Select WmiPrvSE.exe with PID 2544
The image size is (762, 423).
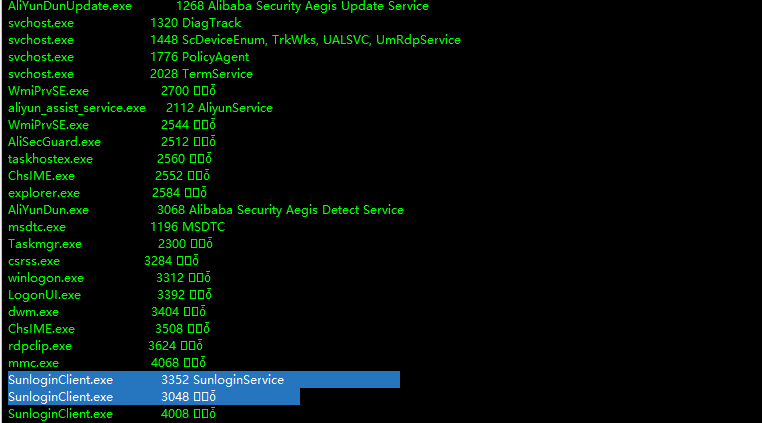112,125
